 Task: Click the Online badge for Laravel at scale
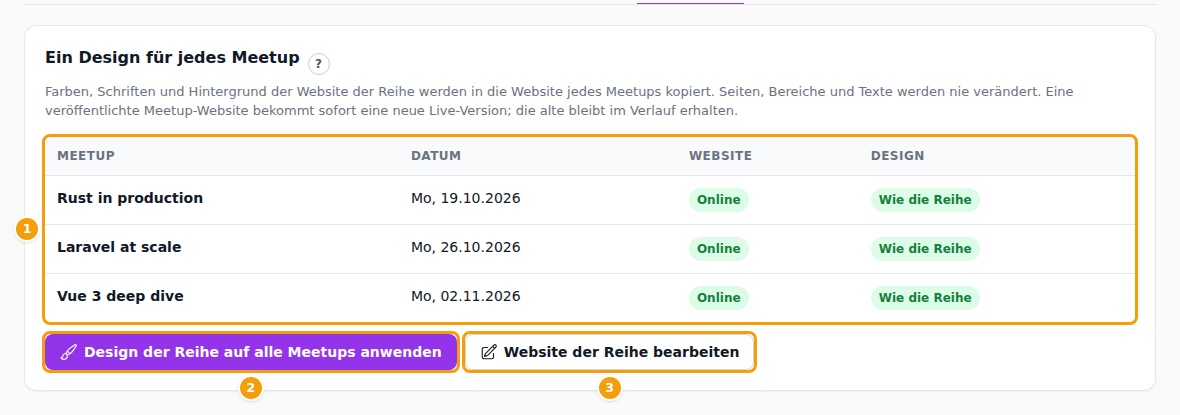(x=719, y=249)
